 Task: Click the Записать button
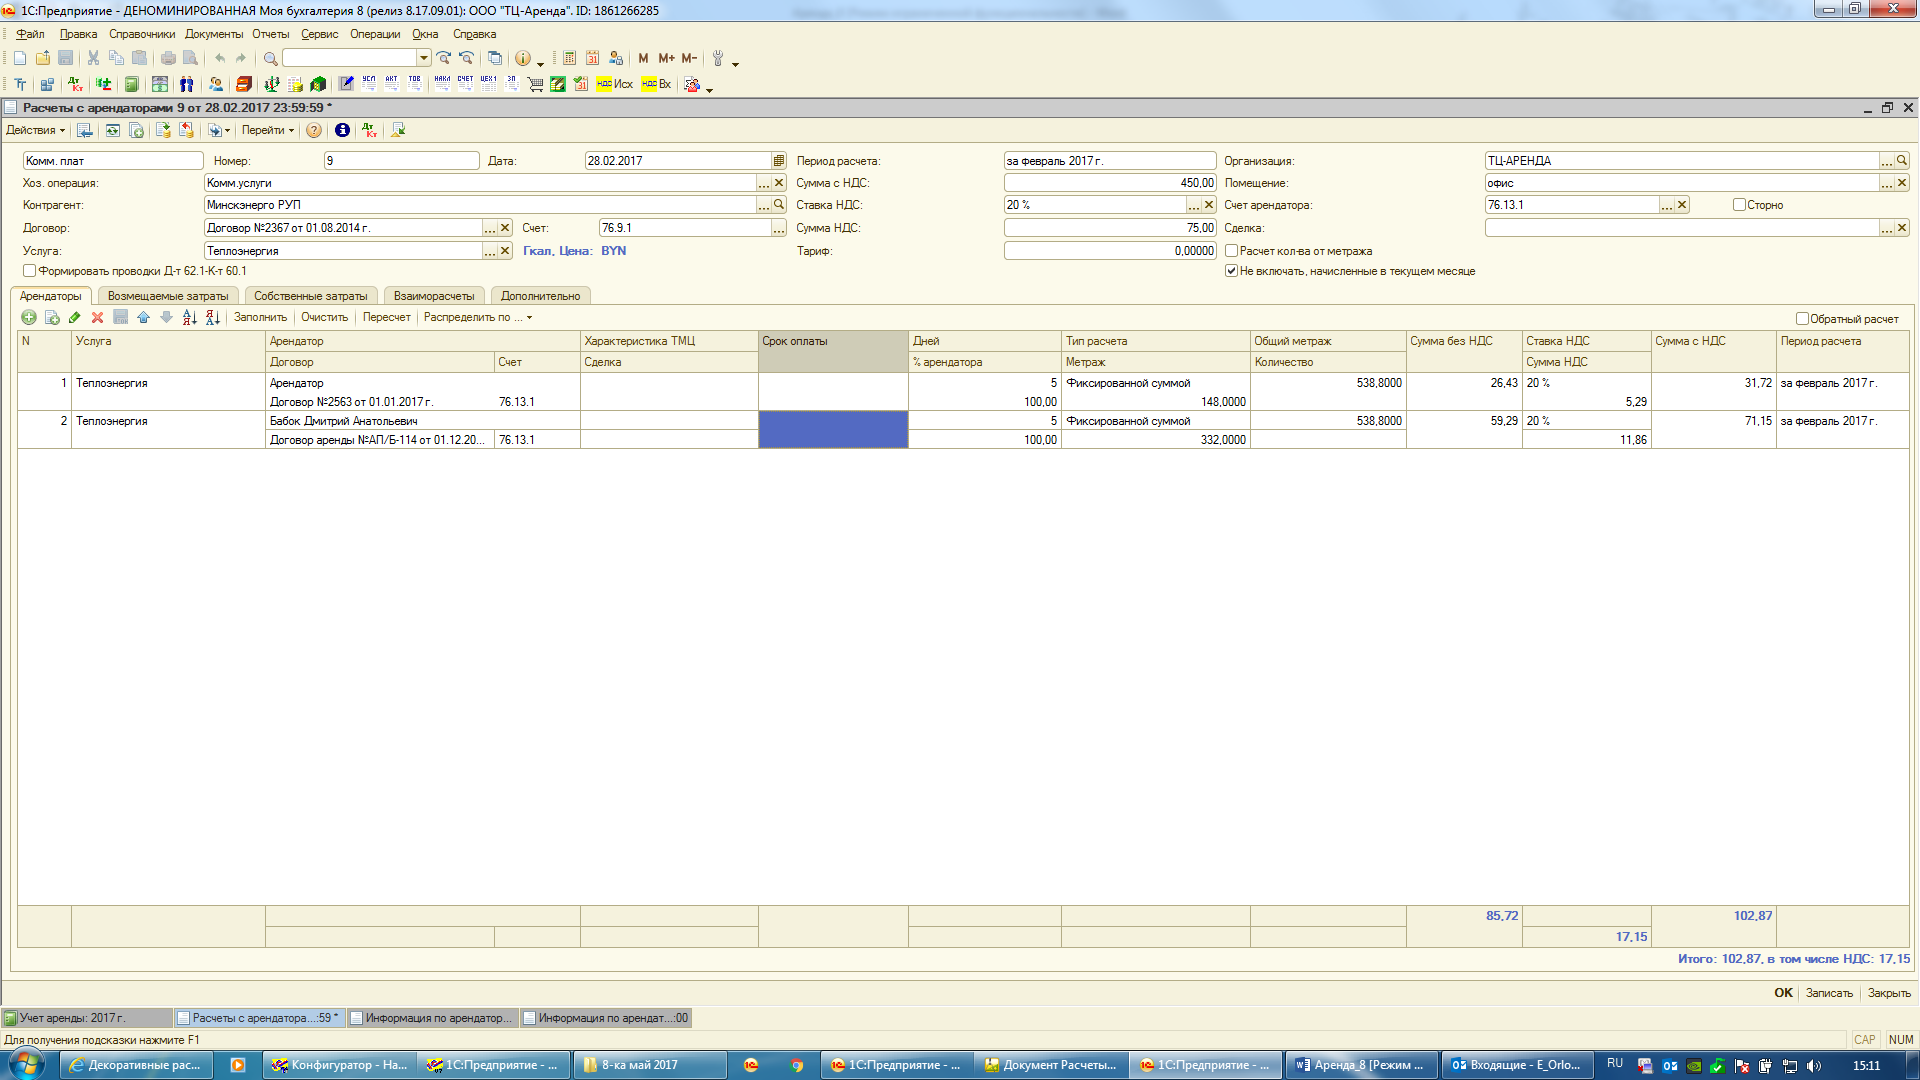pos(1828,993)
